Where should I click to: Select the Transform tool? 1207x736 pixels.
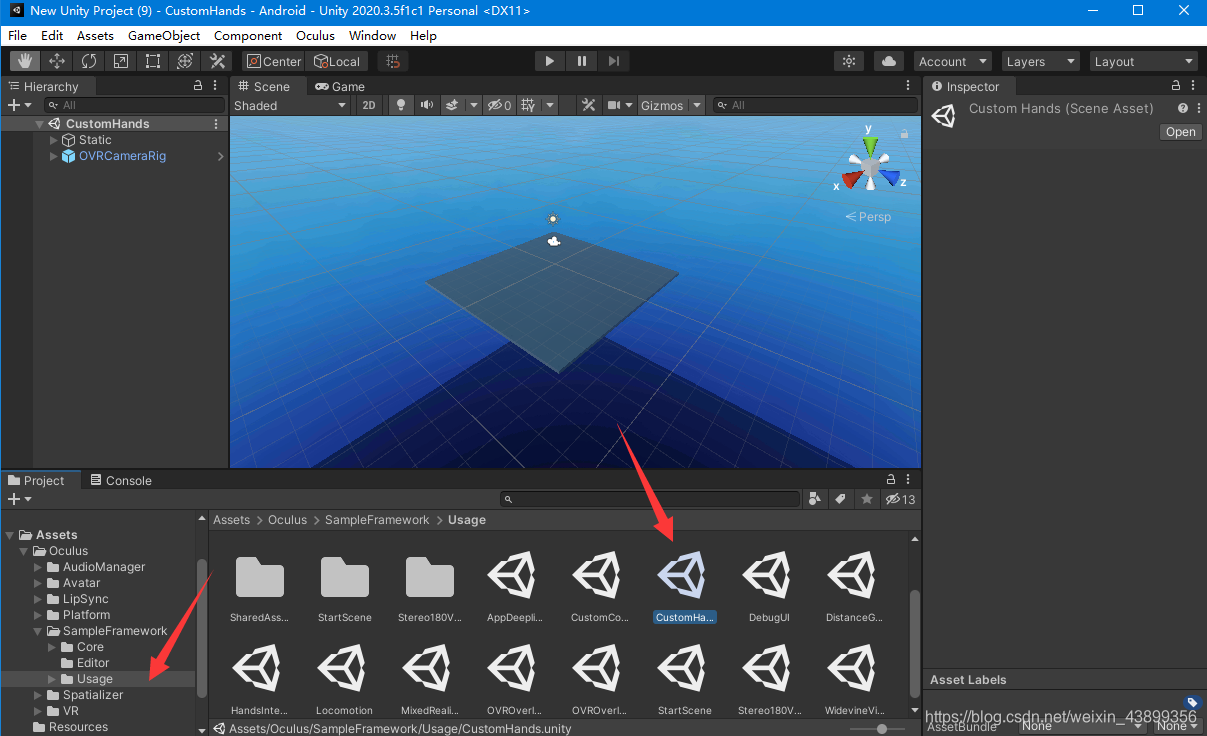click(x=185, y=61)
